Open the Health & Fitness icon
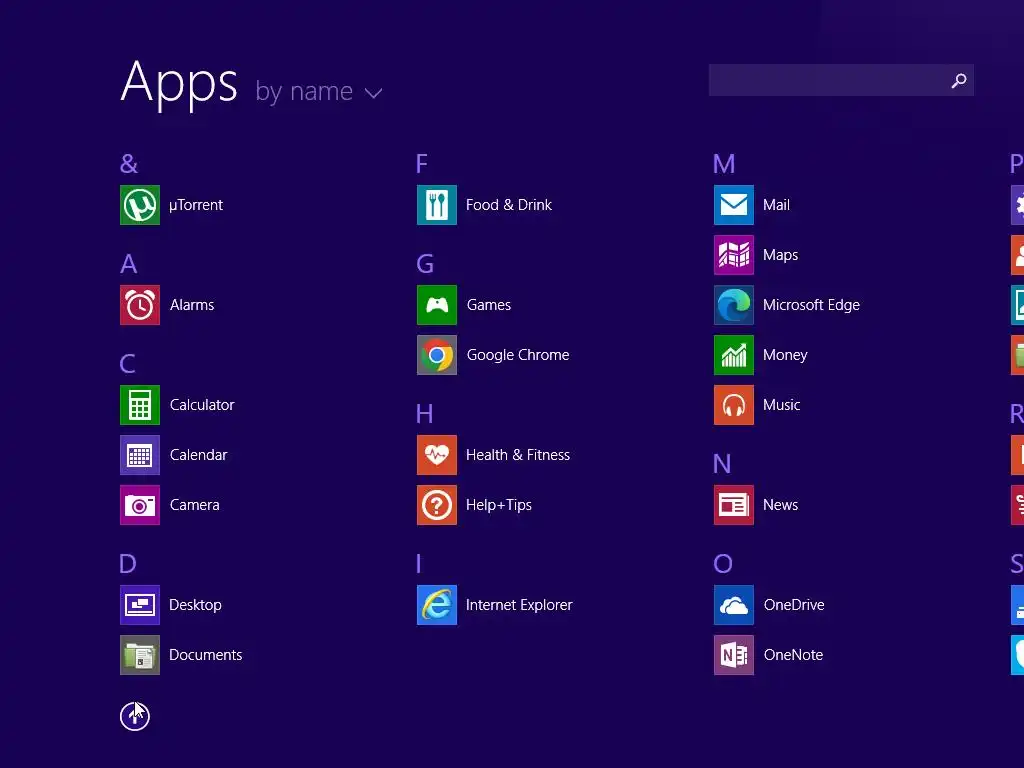The height and width of the screenshot is (768, 1024). tap(437, 455)
